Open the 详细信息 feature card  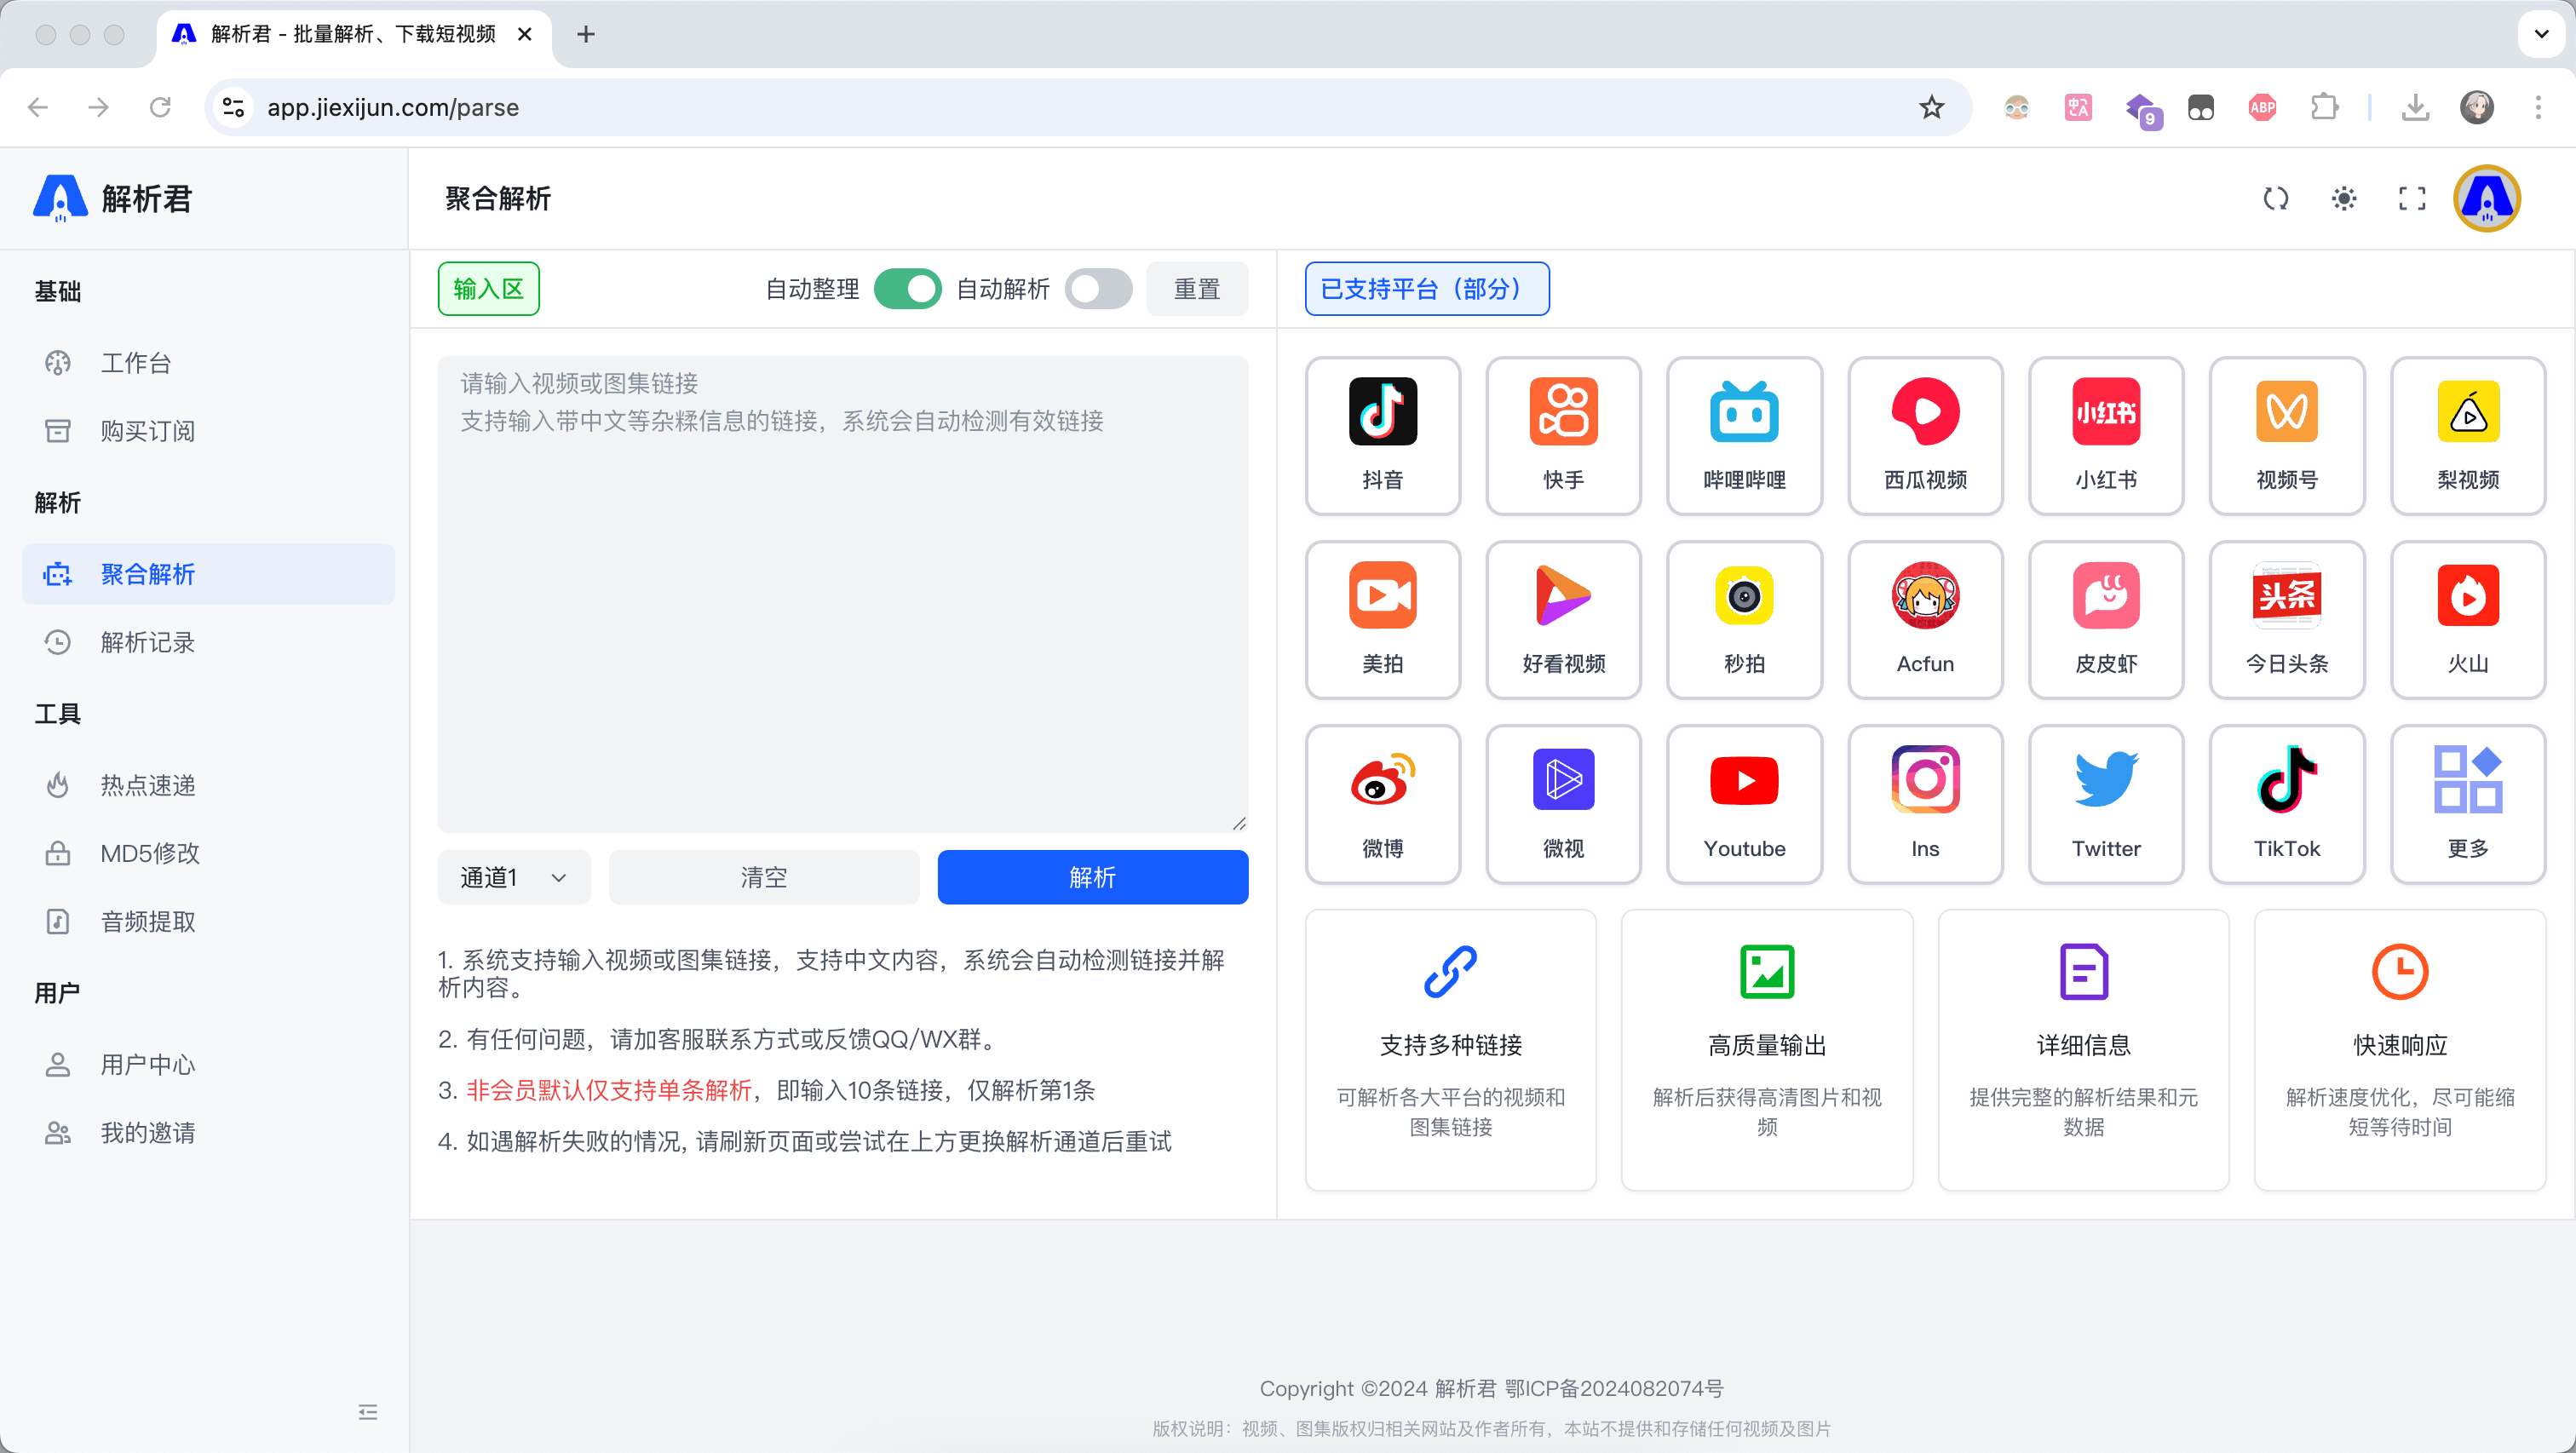pyautogui.click(x=2083, y=1050)
